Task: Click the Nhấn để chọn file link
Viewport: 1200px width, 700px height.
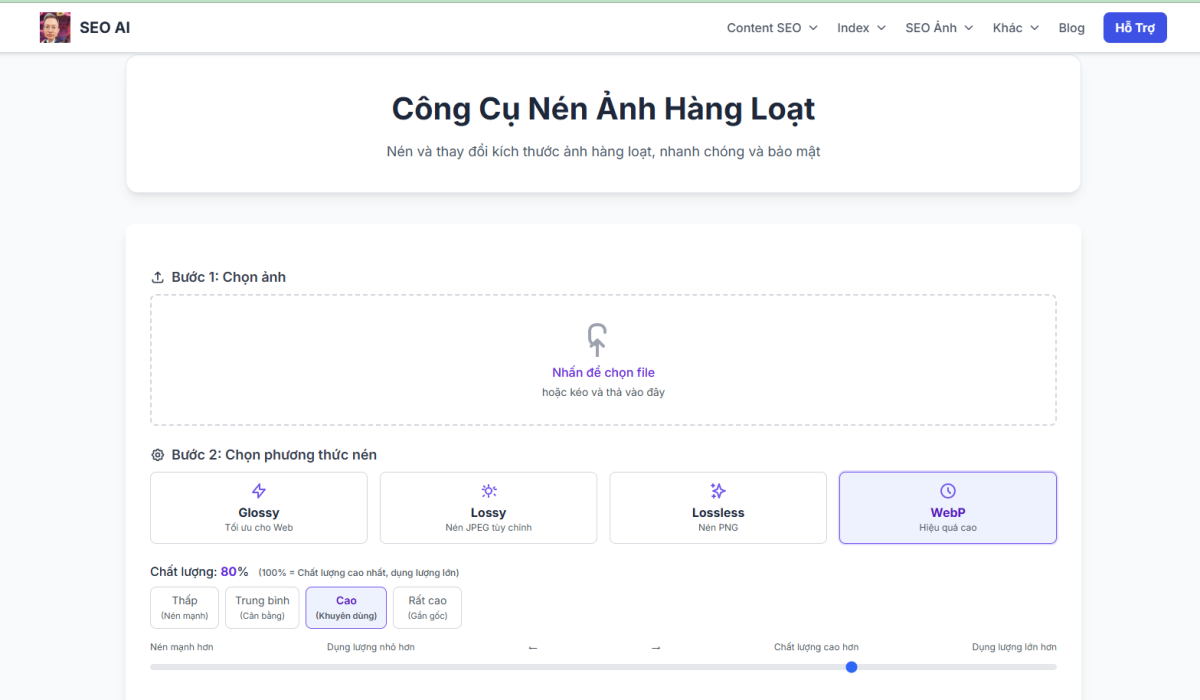Action: pyautogui.click(x=603, y=371)
